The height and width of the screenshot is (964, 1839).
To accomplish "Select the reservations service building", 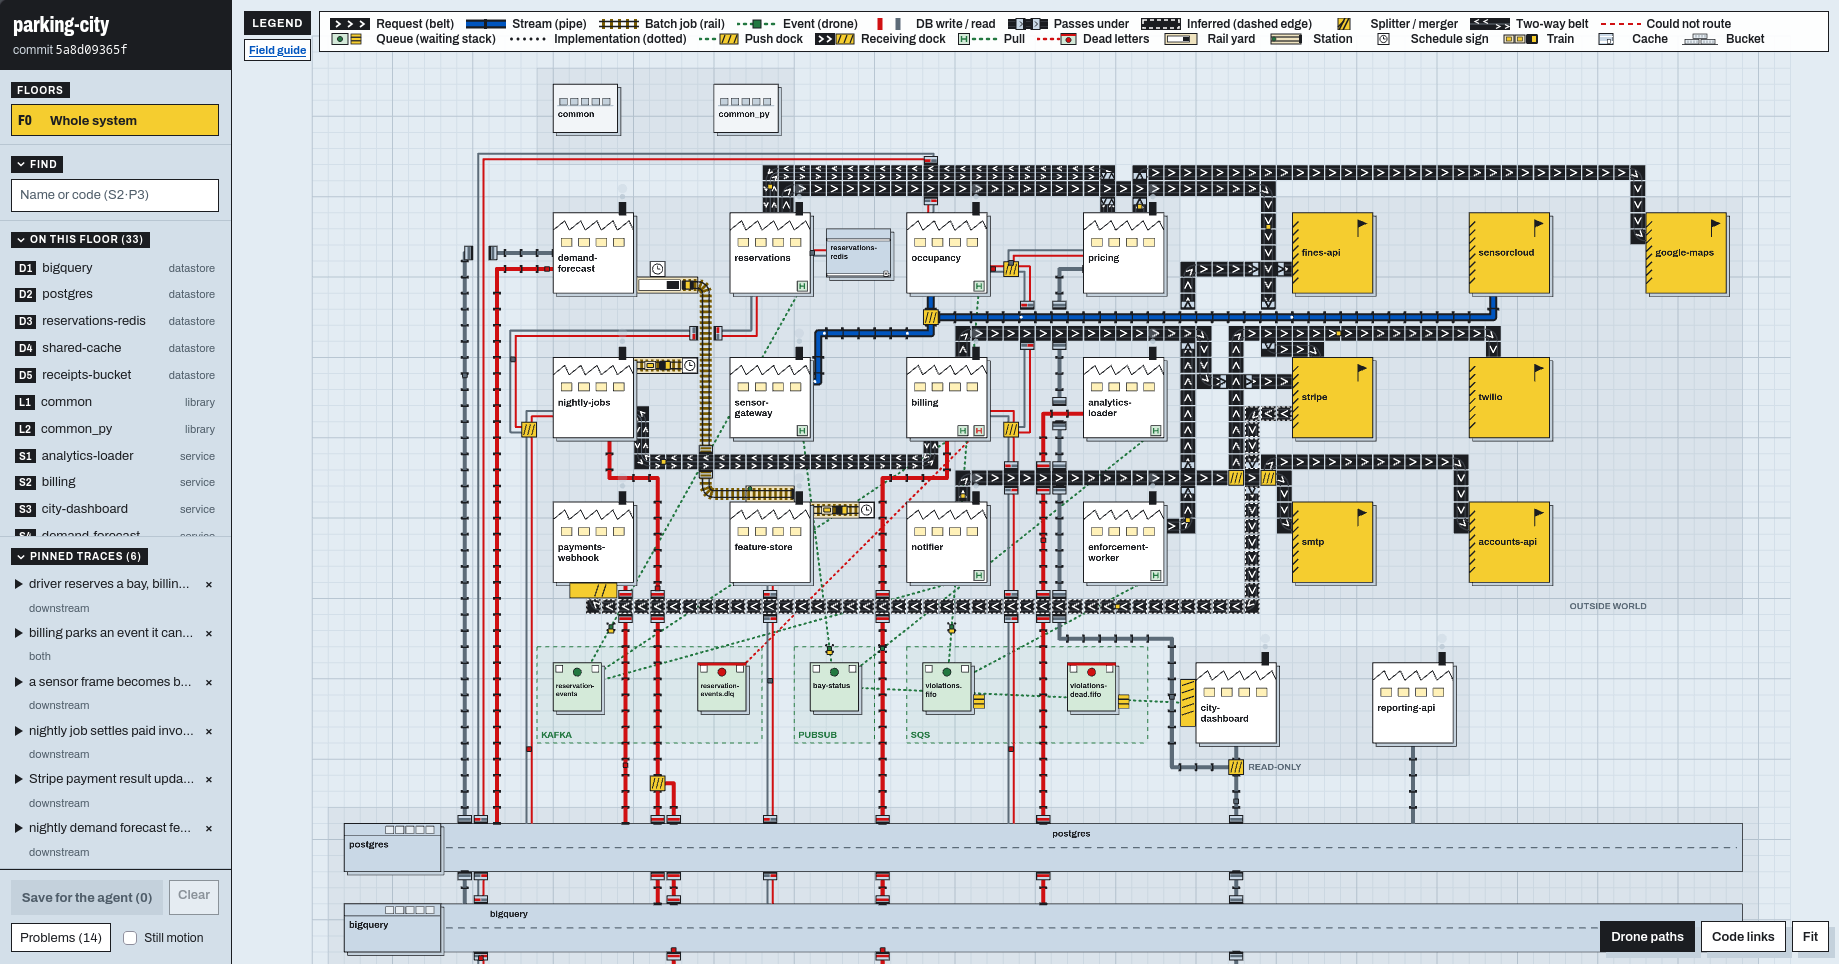I will pos(770,253).
